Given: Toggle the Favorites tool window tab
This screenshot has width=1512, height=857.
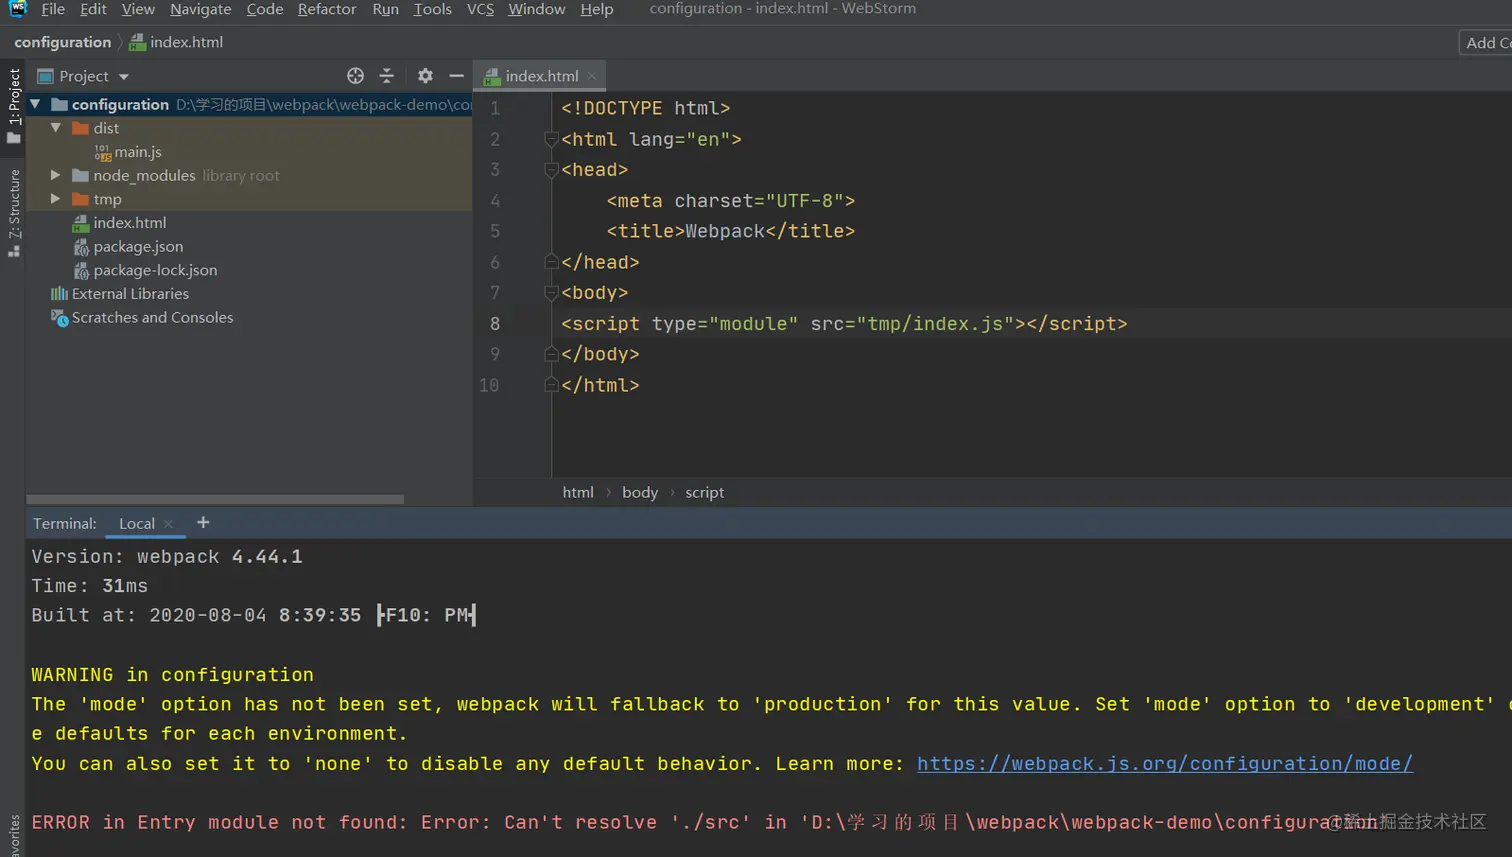Looking at the screenshot, I should (13, 836).
